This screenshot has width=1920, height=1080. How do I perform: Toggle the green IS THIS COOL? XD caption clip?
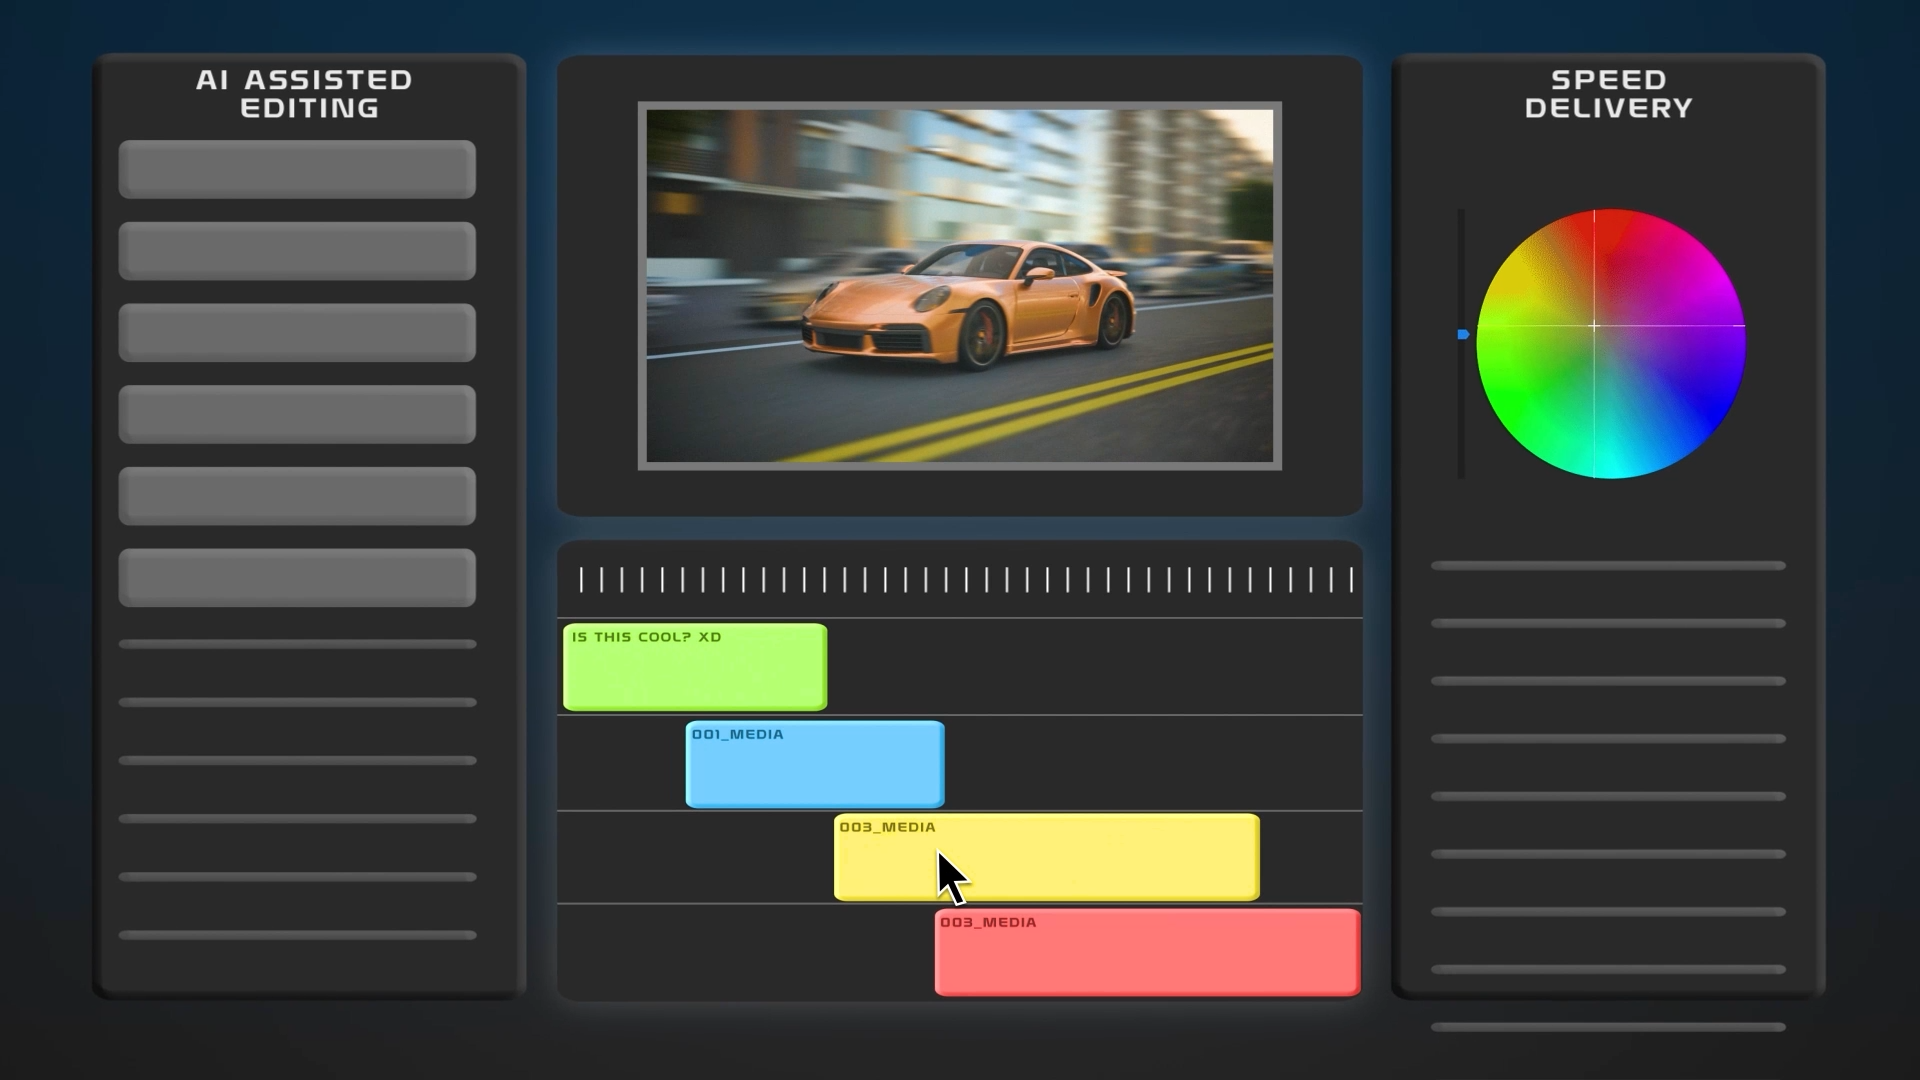pos(694,667)
